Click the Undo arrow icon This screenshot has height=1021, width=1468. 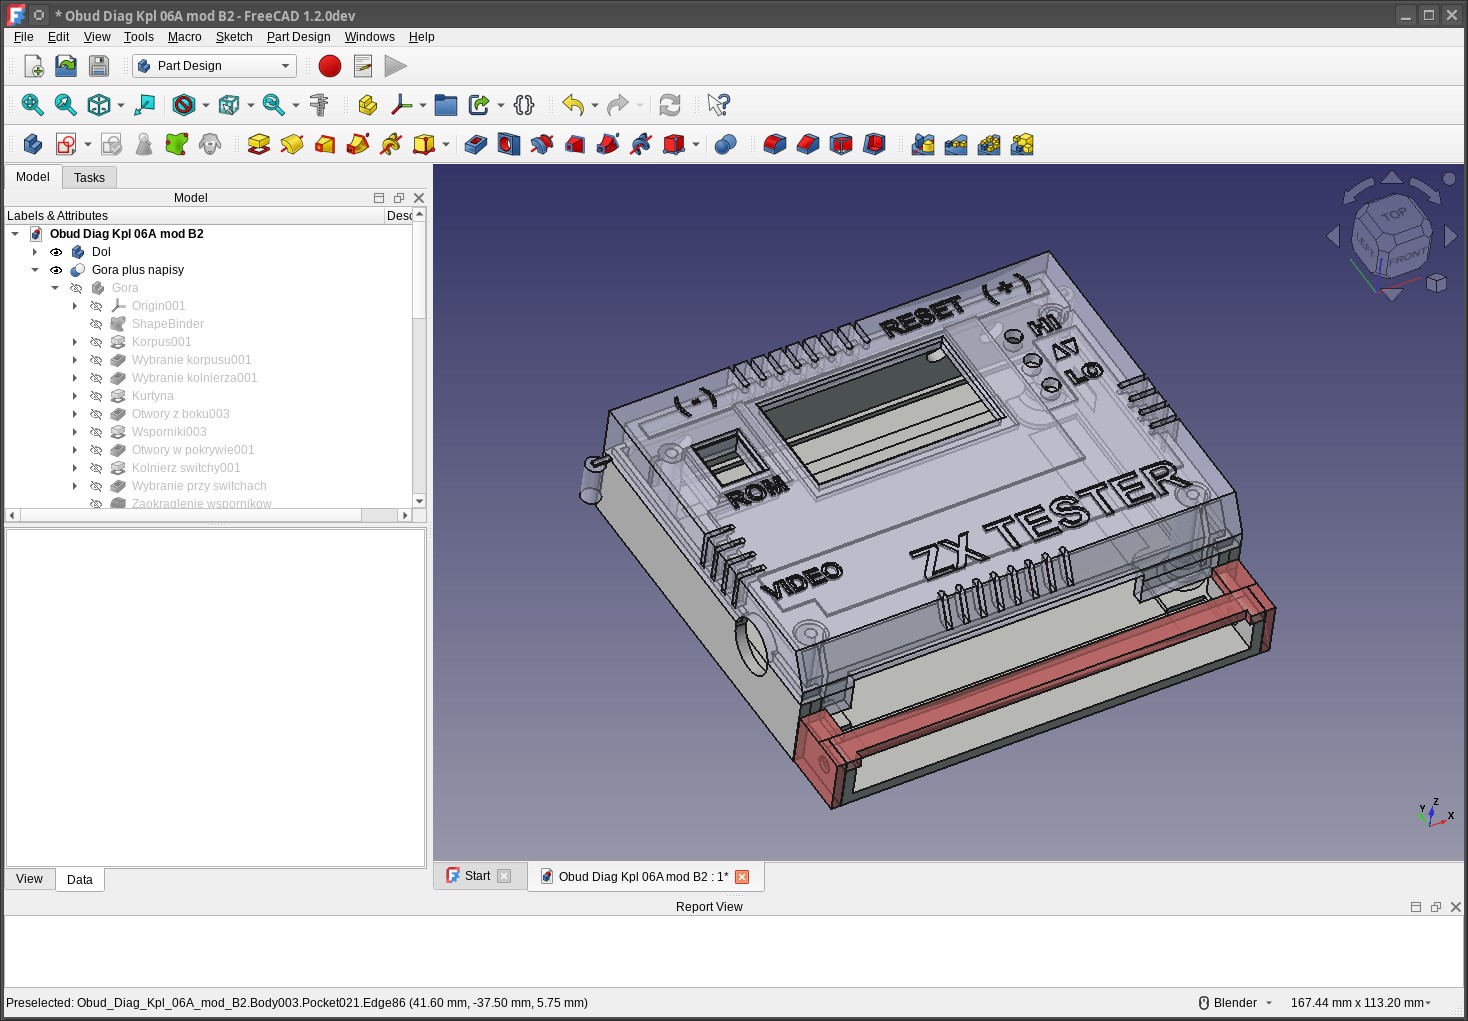(x=573, y=105)
